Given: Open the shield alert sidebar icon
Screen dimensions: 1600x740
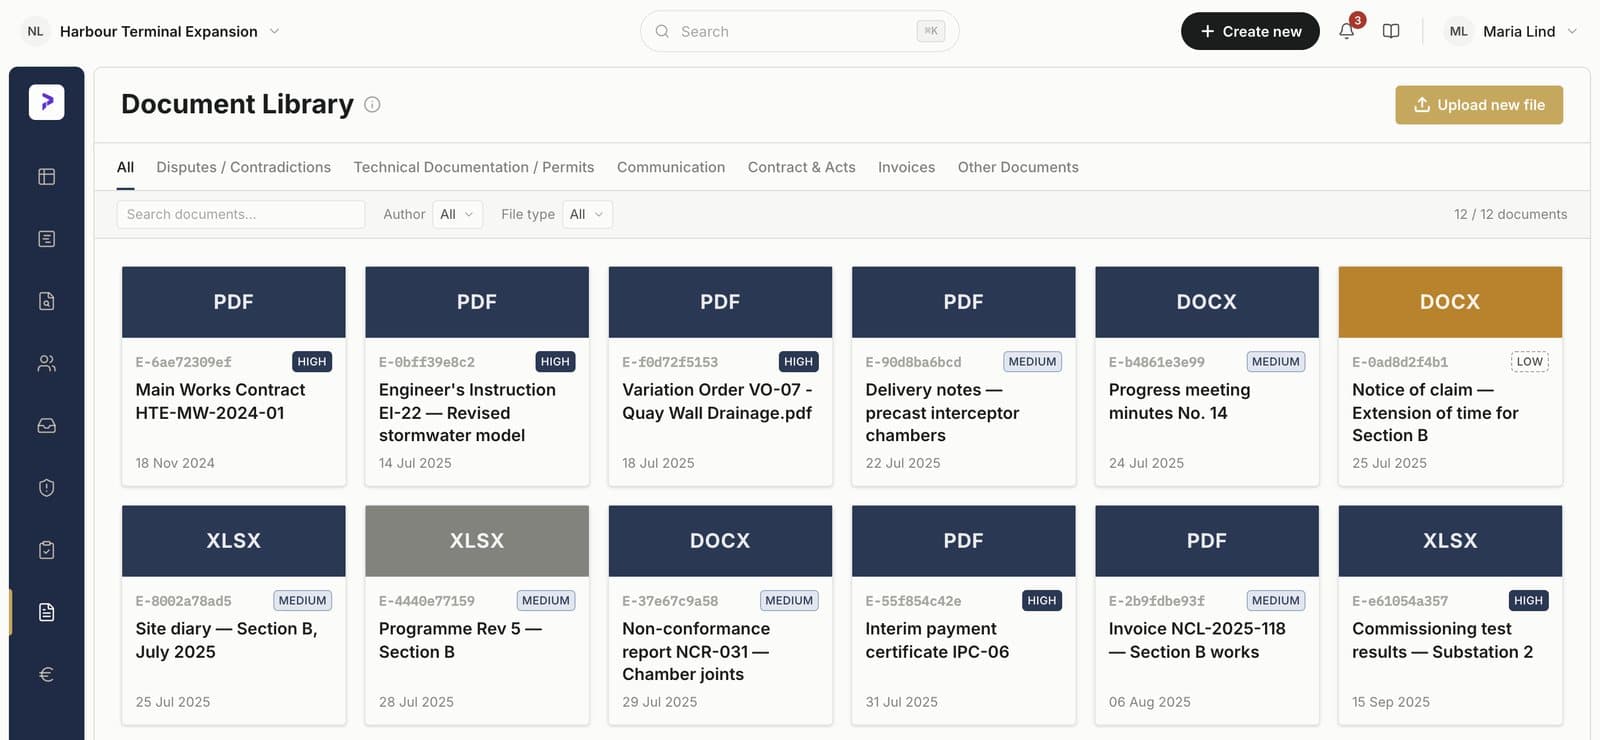Looking at the screenshot, I should click(x=47, y=488).
